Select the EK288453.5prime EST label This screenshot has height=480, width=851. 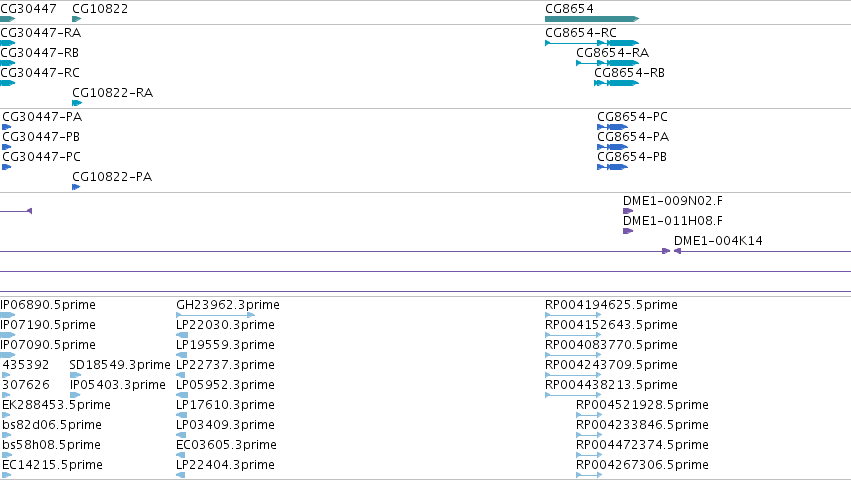[56, 405]
